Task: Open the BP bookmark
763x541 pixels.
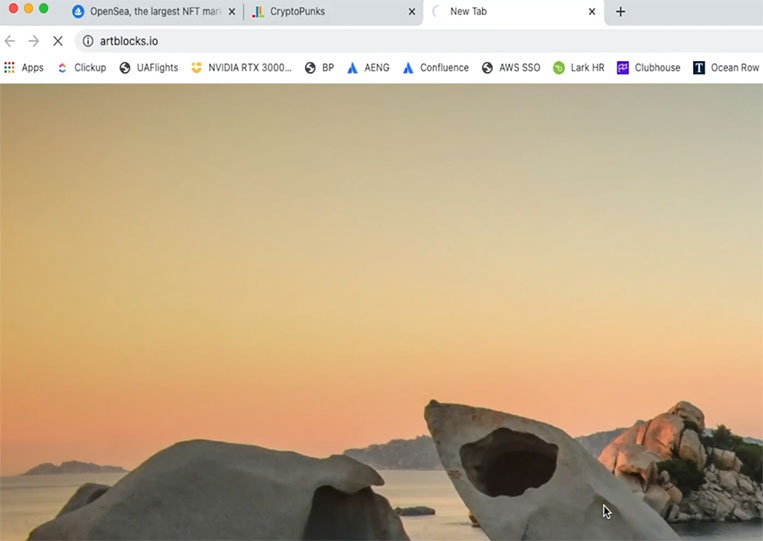Action: (x=320, y=68)
